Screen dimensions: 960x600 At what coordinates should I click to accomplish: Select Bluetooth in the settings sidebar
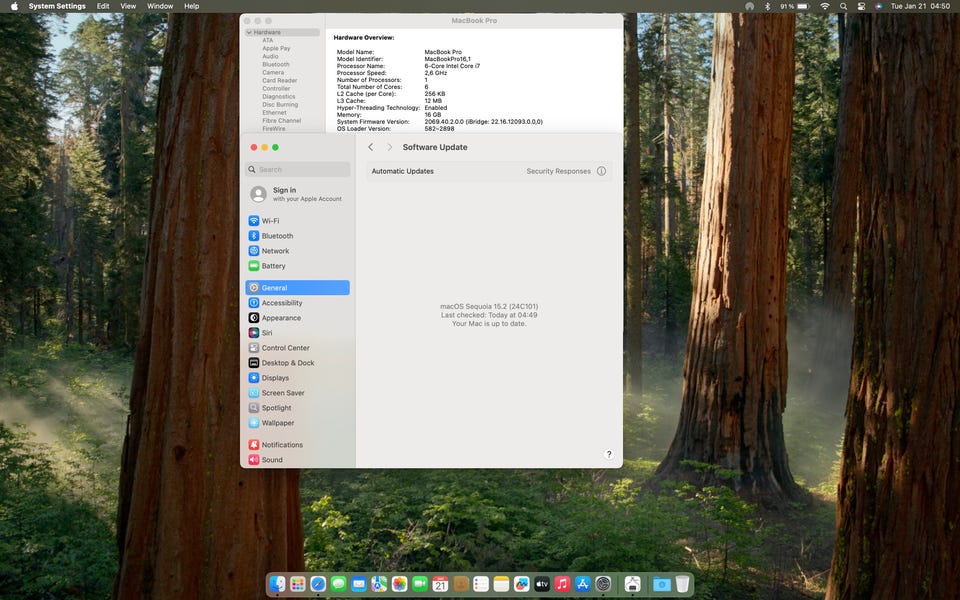277,236
